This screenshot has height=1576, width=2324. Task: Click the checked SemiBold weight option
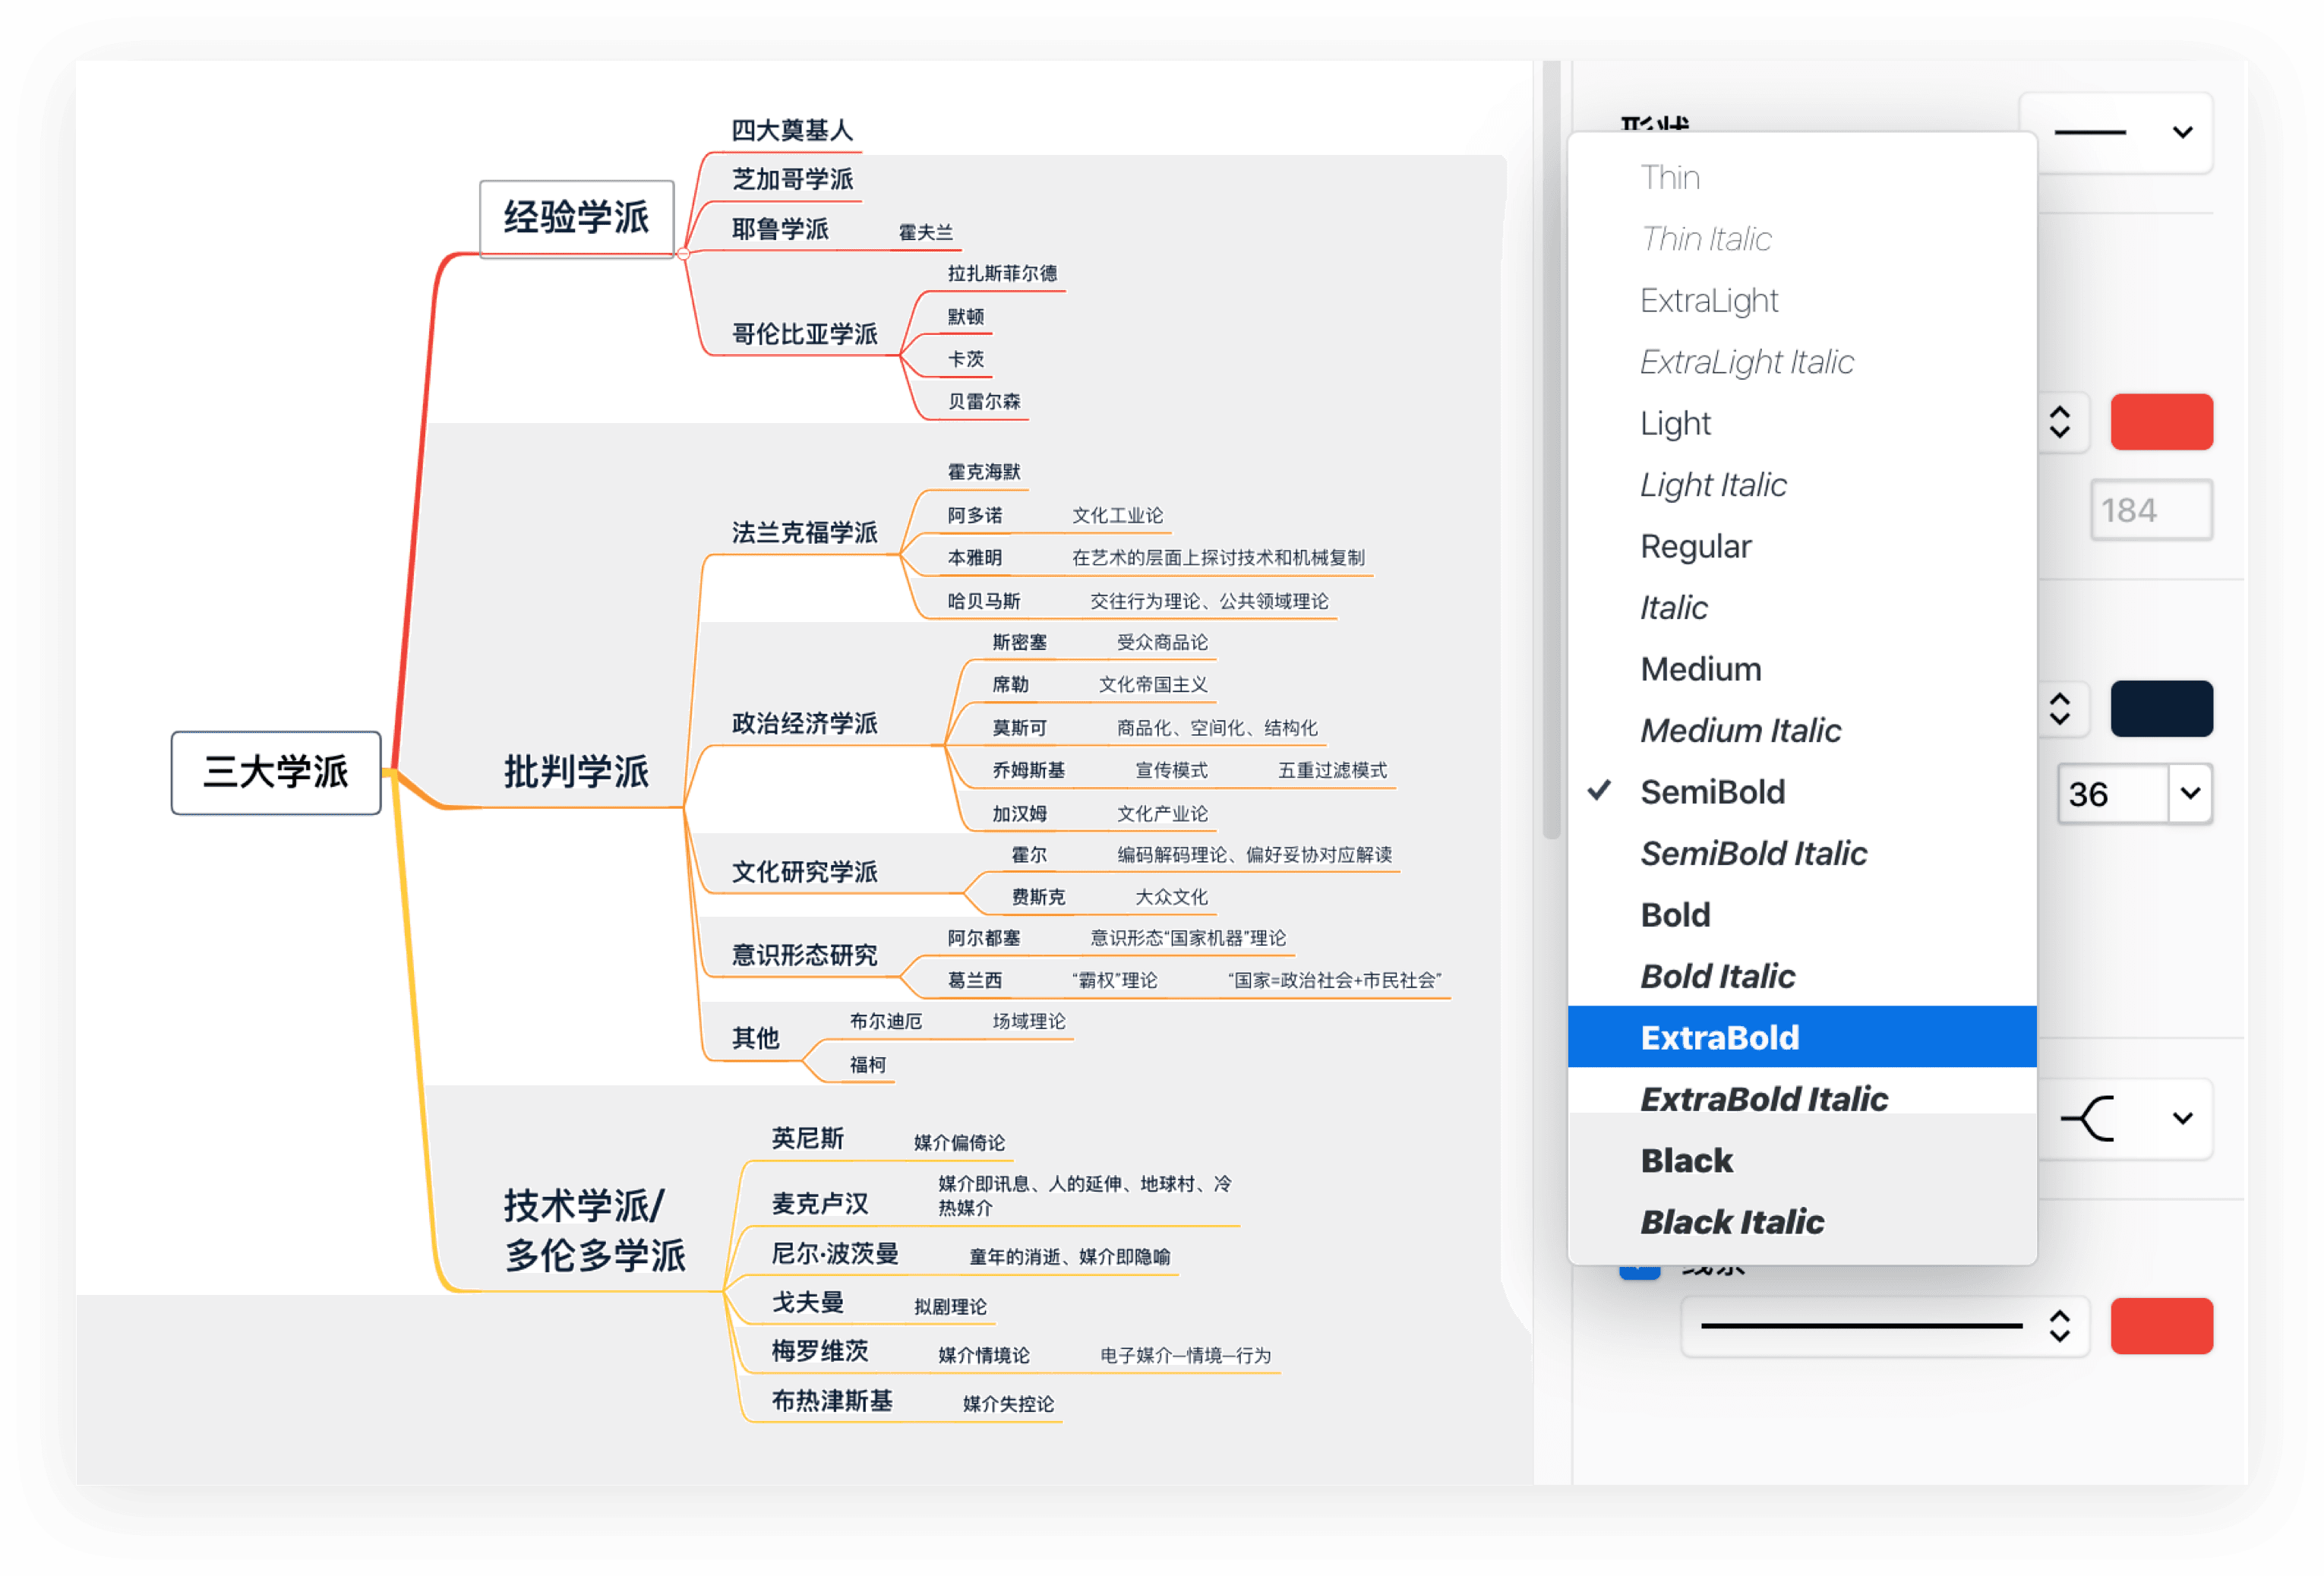click(x=1713, y=792)
